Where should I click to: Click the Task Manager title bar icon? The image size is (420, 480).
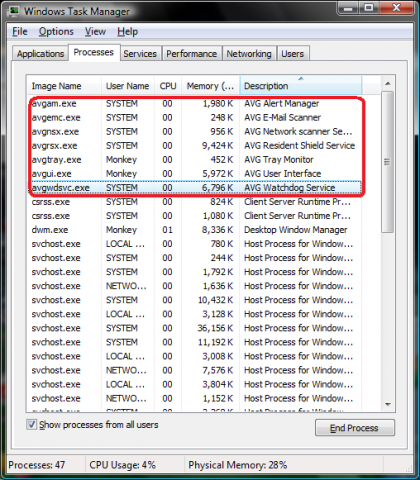coord(14,11)
